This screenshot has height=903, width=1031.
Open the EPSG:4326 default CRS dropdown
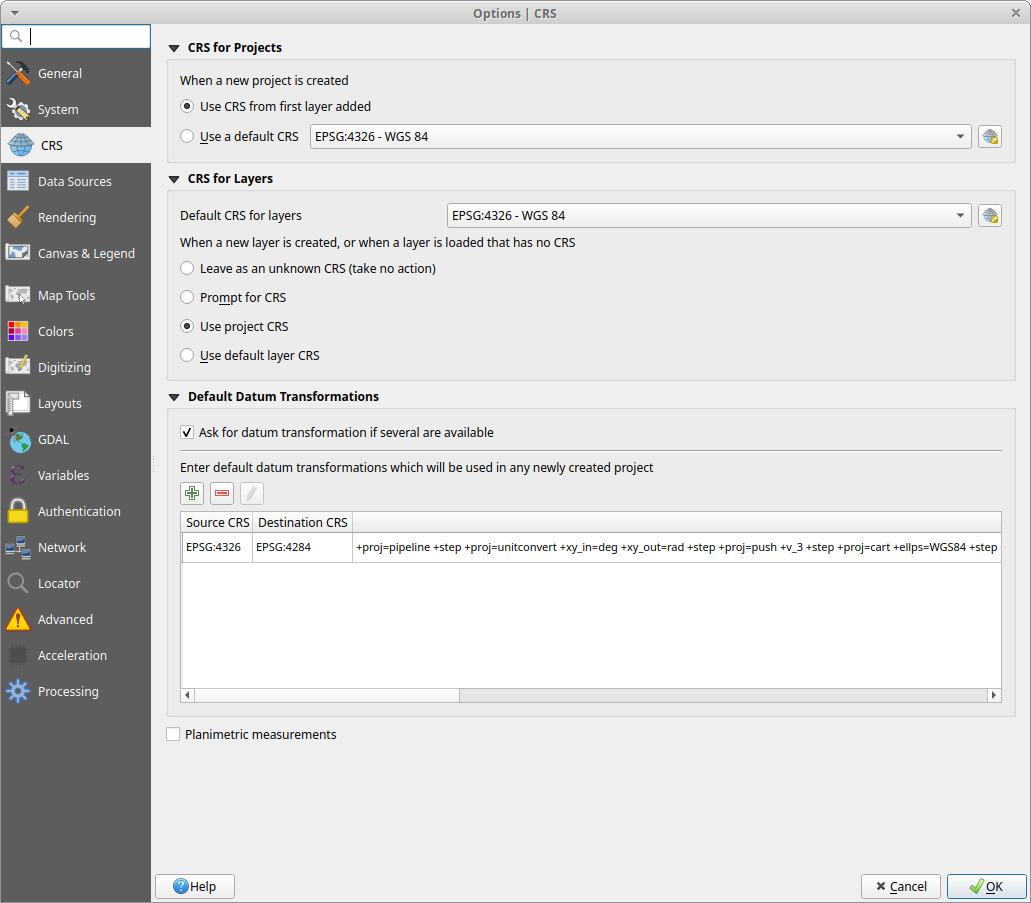(959, 136)
